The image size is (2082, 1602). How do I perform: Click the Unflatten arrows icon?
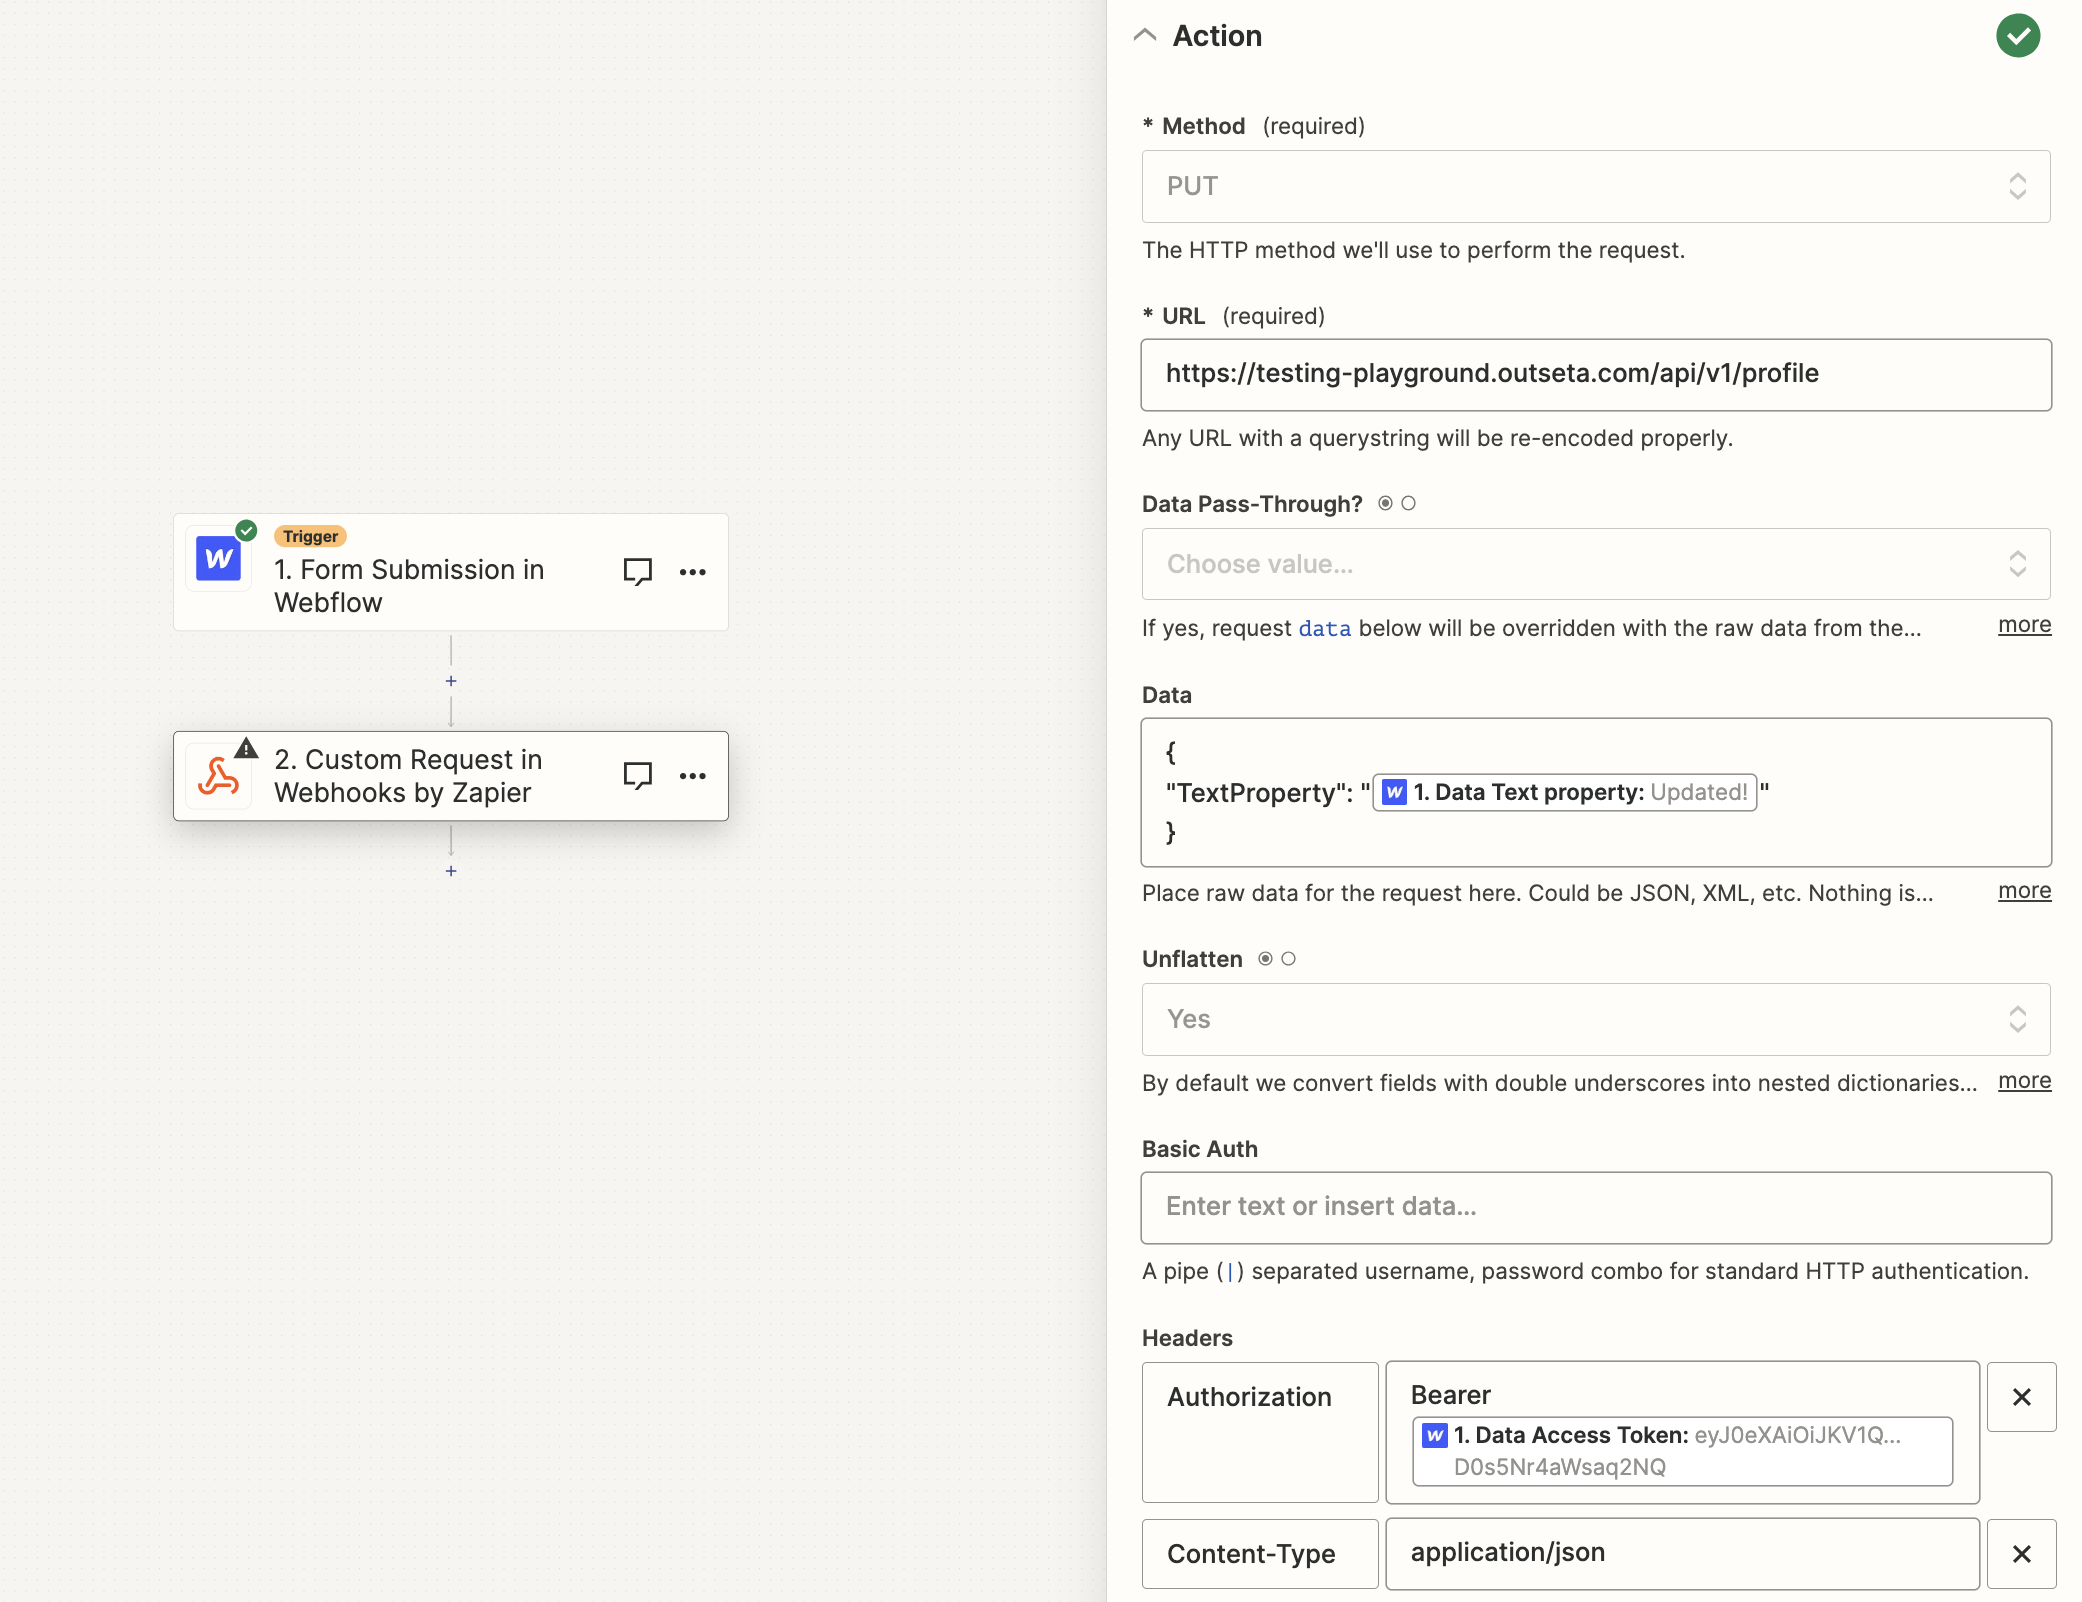point(2018,1019)
